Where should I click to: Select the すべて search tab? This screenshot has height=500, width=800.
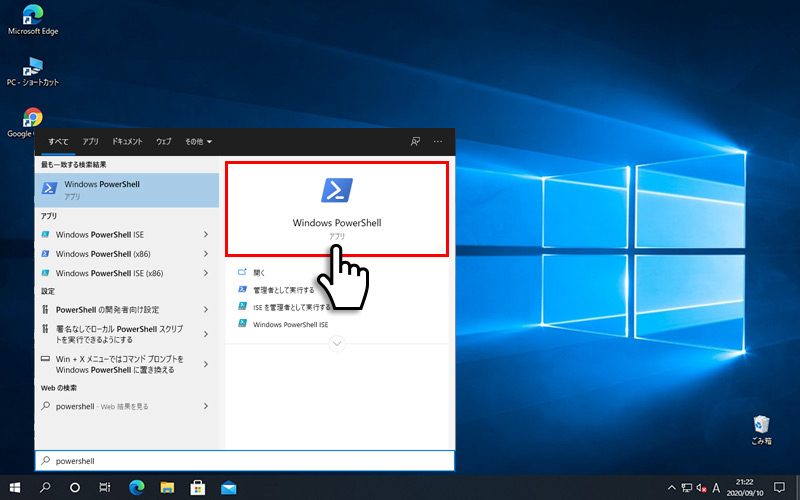[x=58, y=141]
